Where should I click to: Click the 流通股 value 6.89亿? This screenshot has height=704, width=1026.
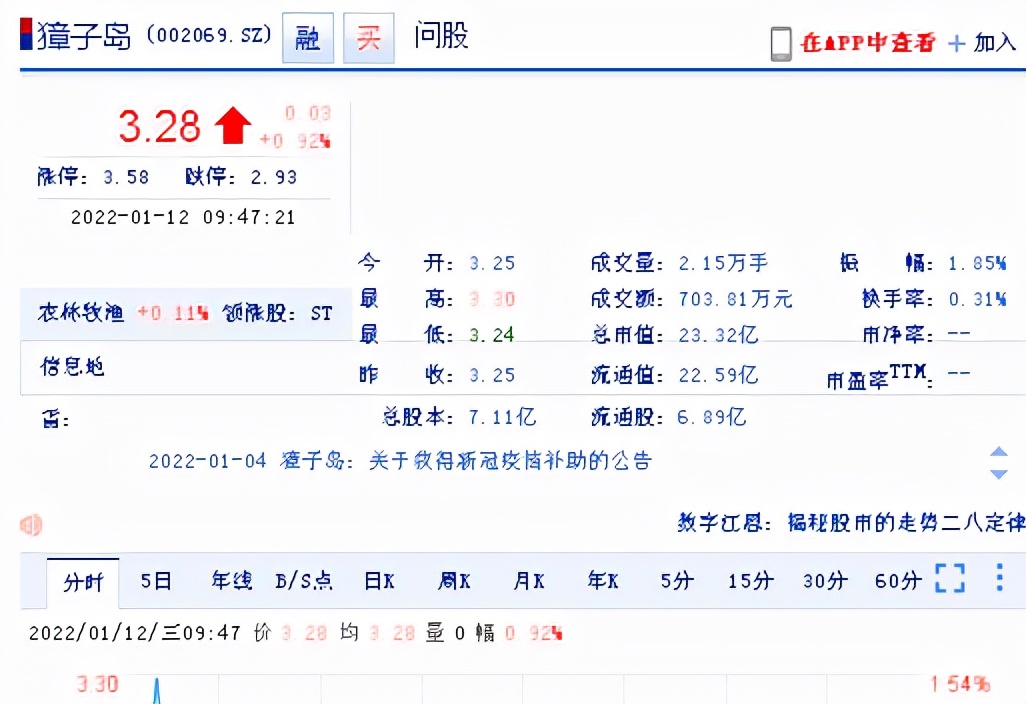tap(712, 417)
